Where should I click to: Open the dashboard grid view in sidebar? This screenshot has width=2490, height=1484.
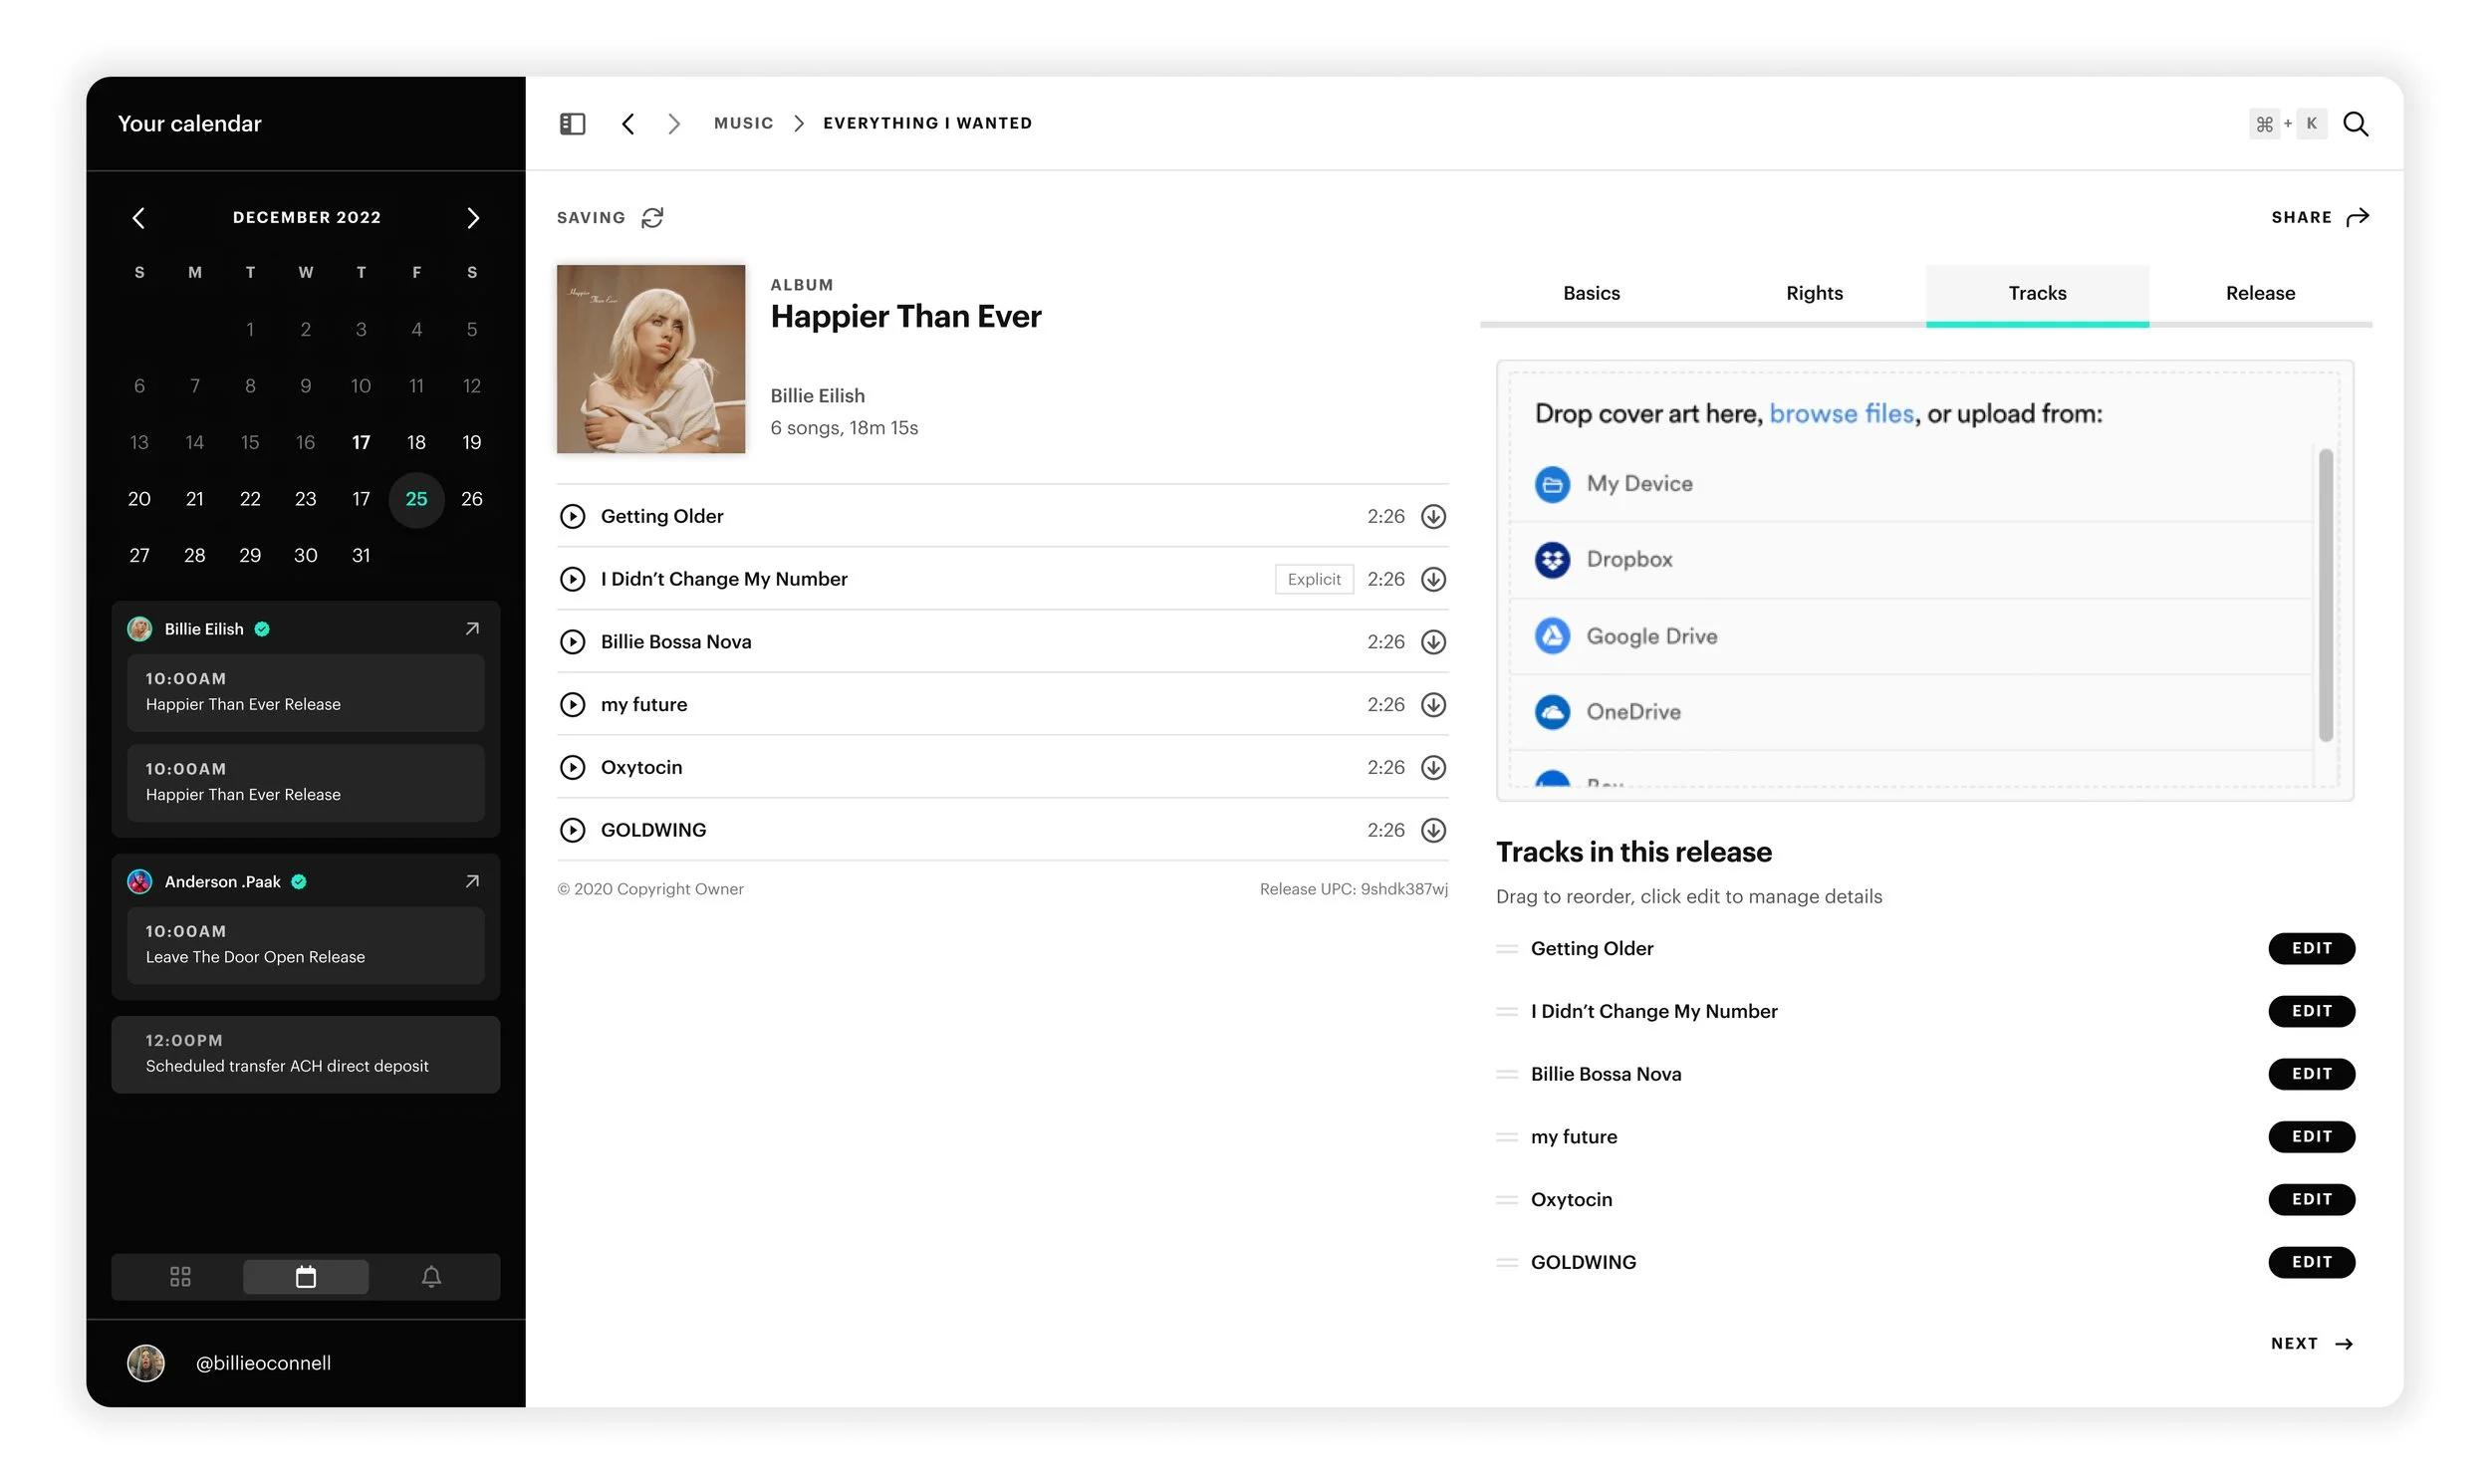[180, 1276]
